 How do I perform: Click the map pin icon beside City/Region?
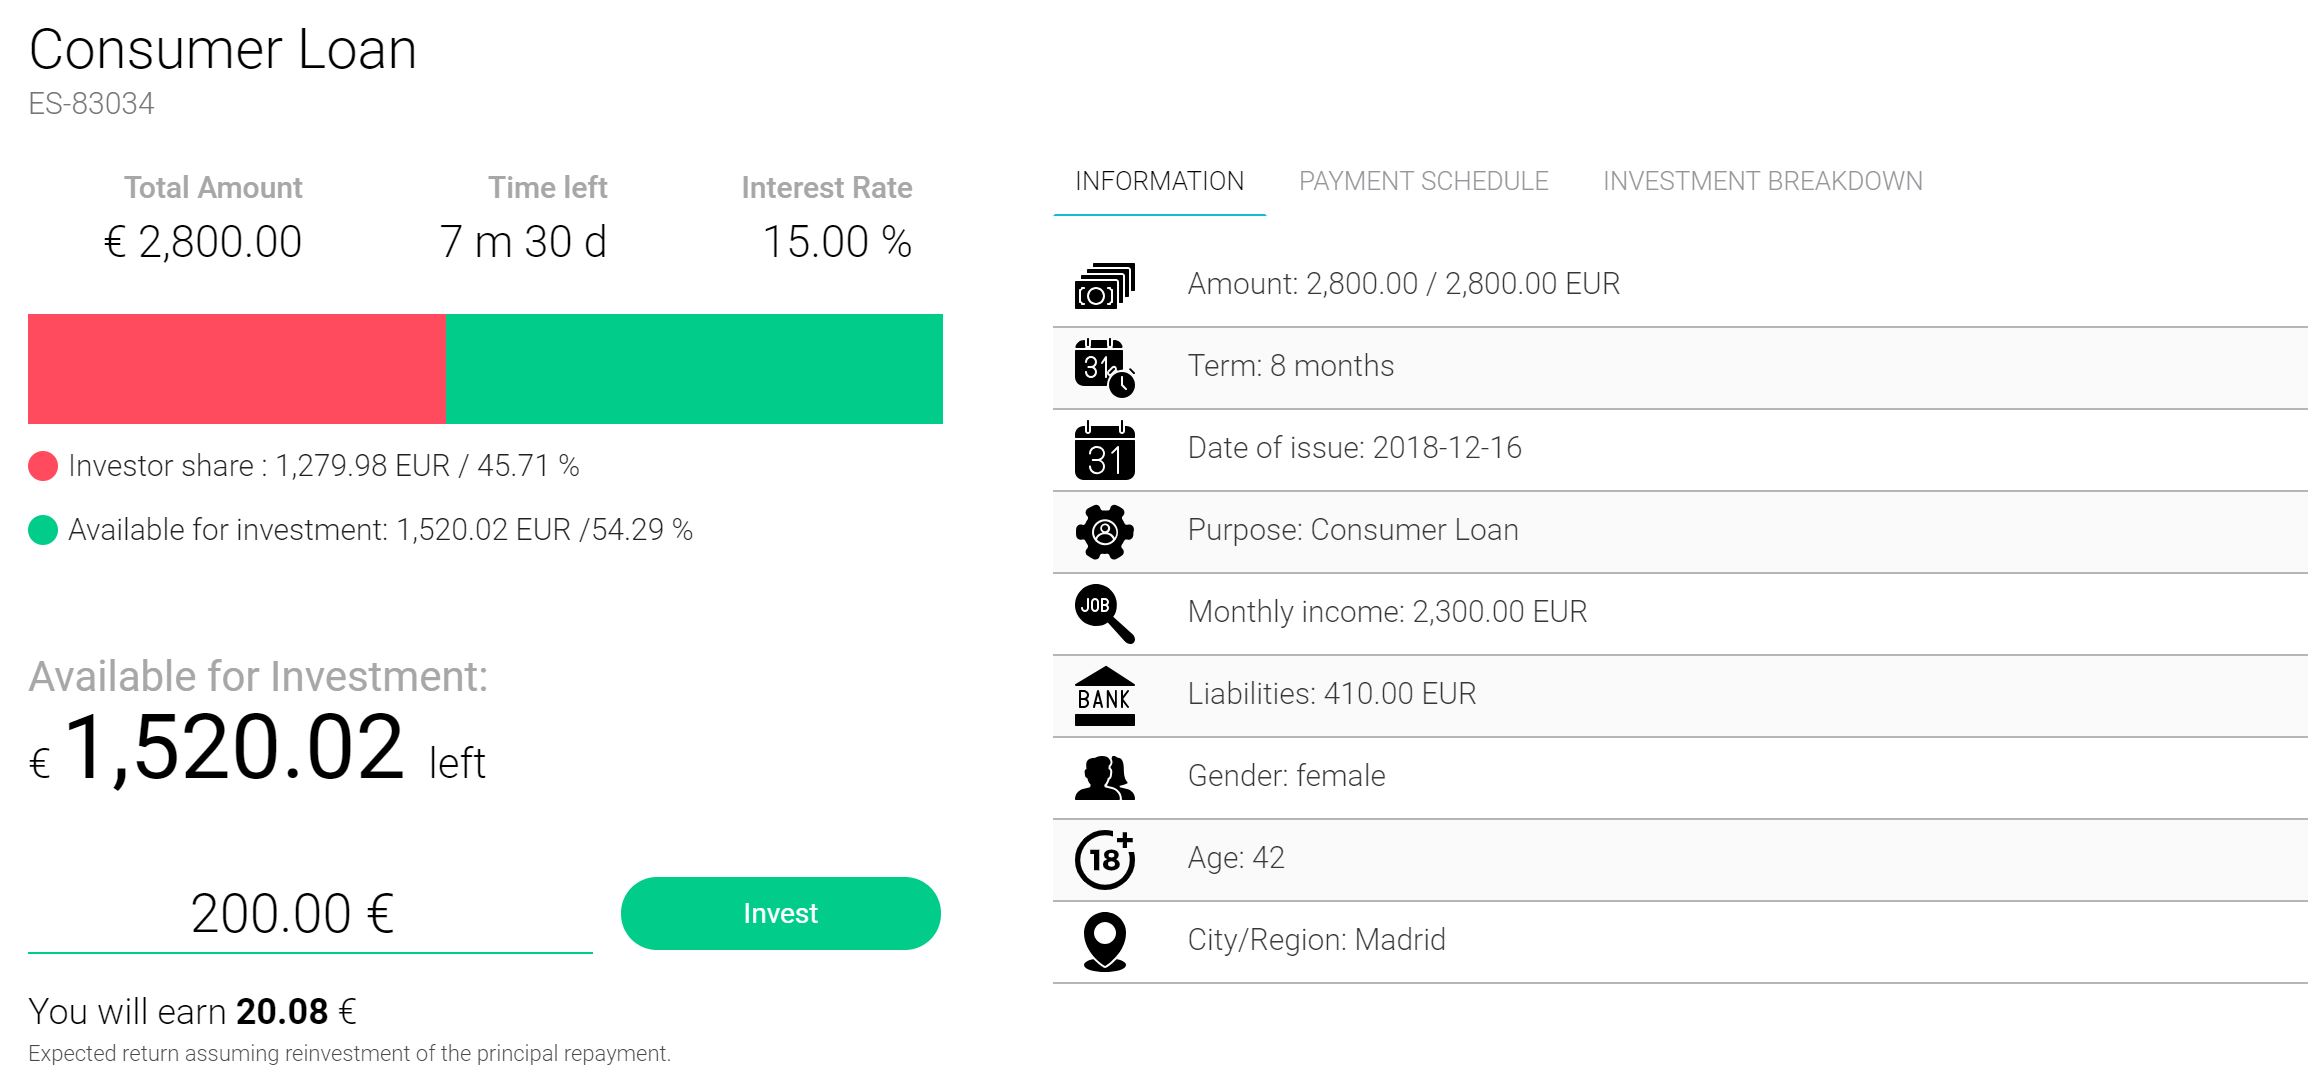[1104, 941]
